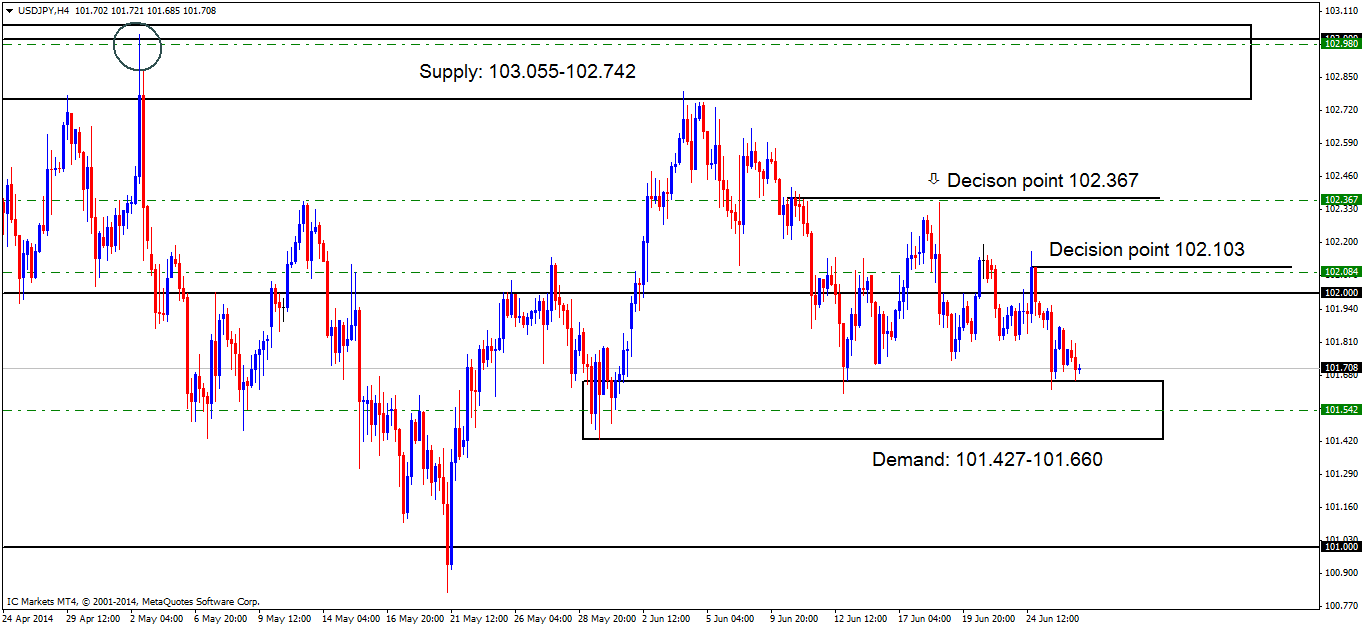1362x627 pixels.
Task: Click the green 102.367 price tag
Action: pos(1341,200)
